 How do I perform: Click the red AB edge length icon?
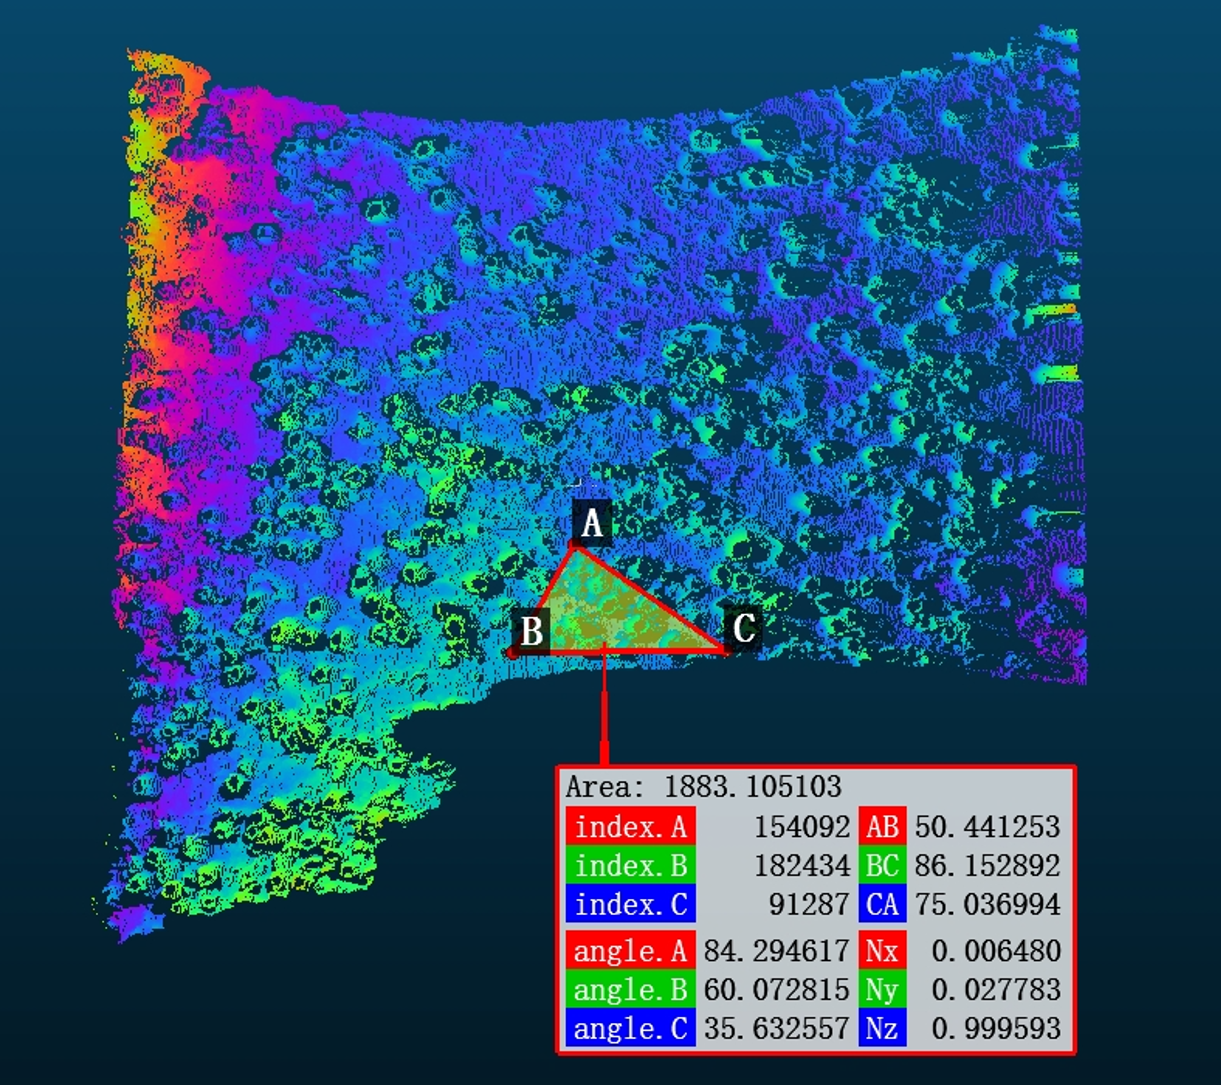884,827
